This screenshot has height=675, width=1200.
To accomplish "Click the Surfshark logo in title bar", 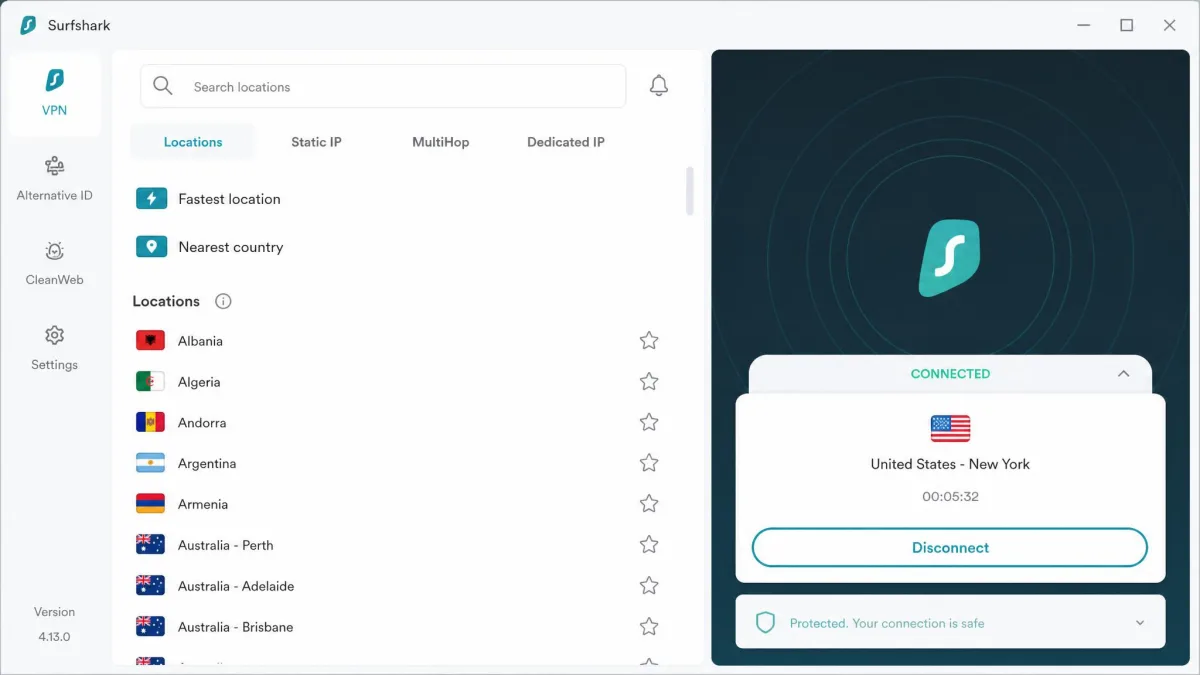I will (28, 25).
